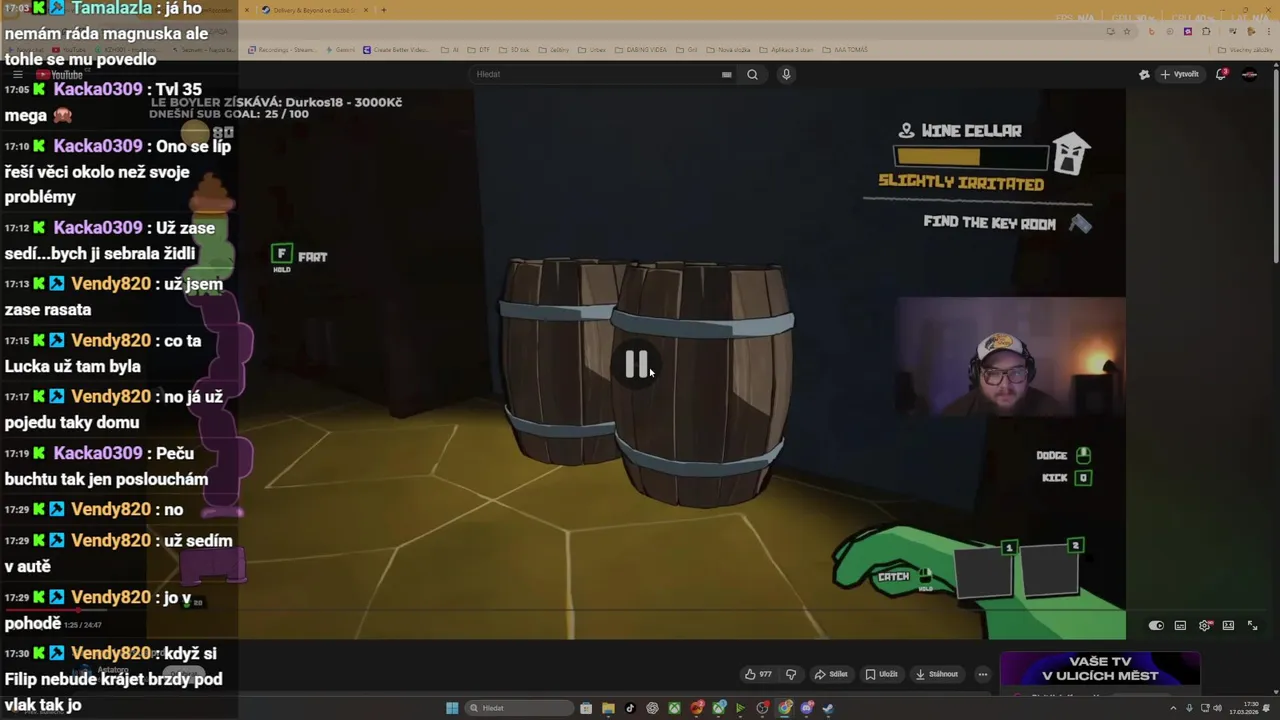Open Chrome extensions puzzle icon
This screenshot has width=1280, height=720.
1206,31
